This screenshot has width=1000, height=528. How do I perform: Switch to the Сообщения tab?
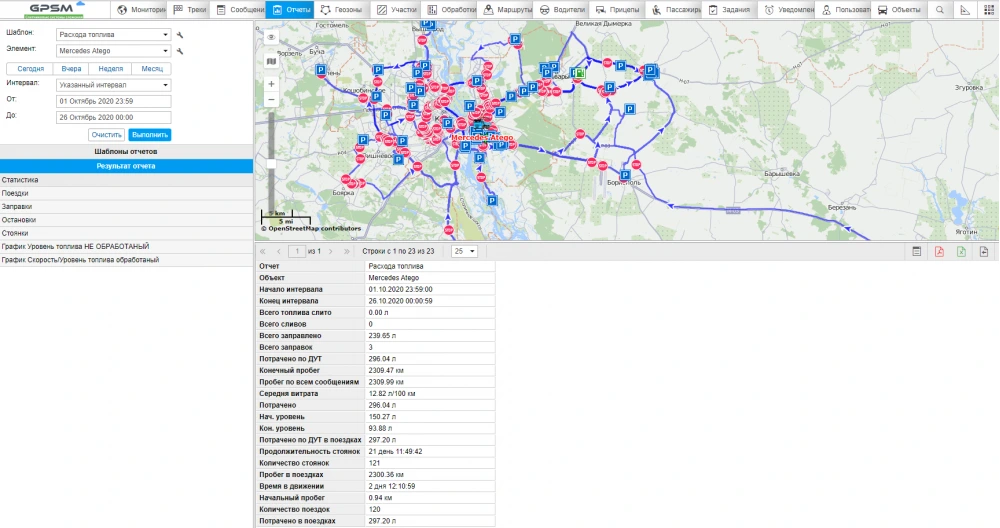pos(238,10)
